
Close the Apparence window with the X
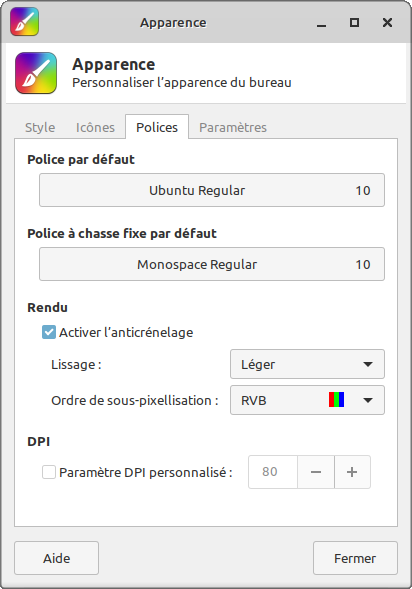387,23
